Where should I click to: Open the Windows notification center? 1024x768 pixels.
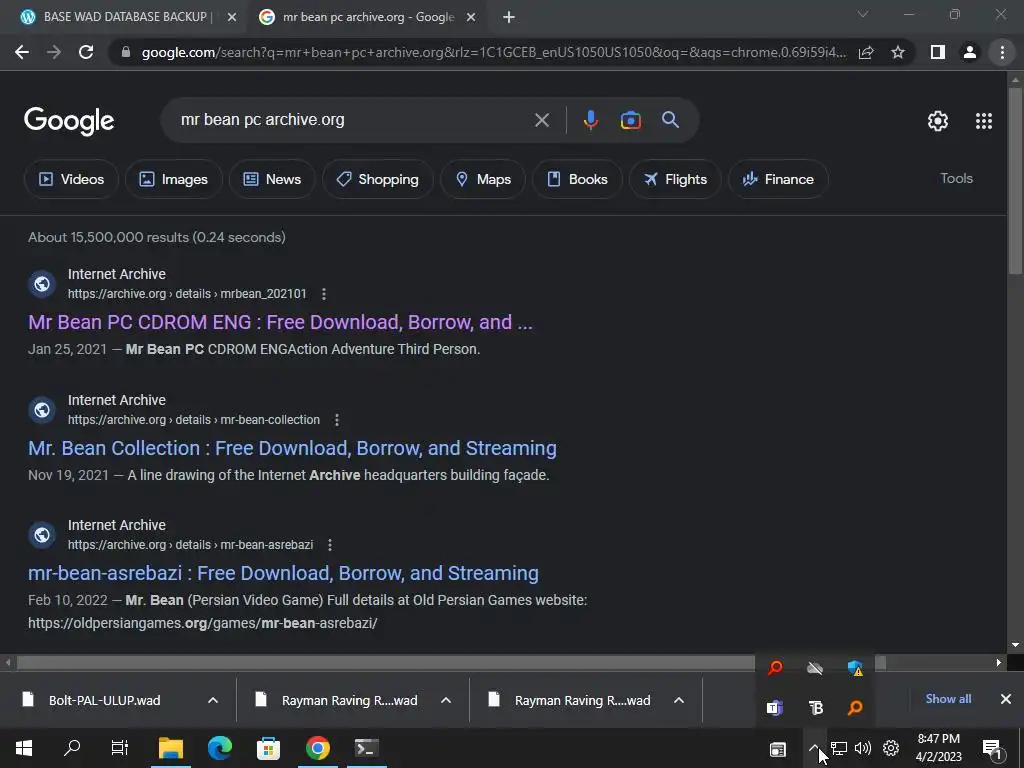coord(991,748)
